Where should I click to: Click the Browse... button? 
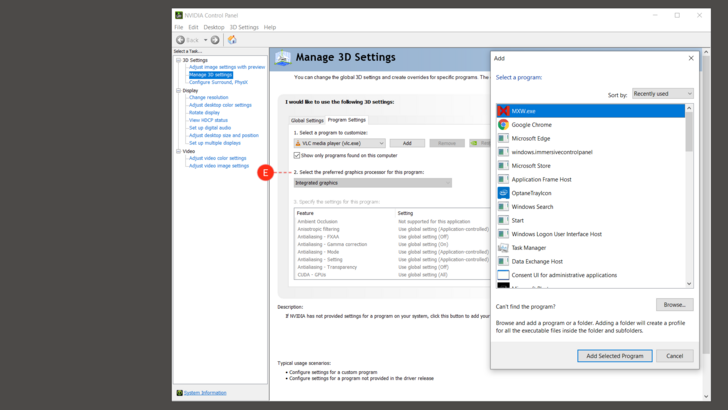(675, 305)
